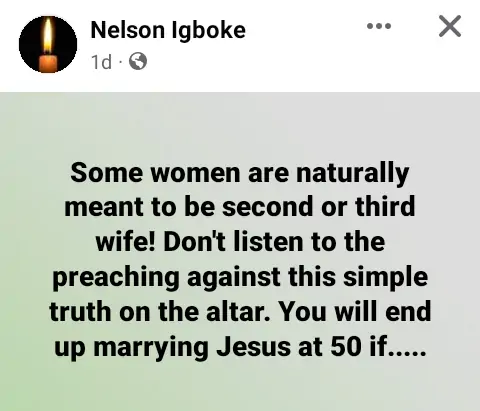Click the line "Some women are naturally"
Screen dimensions: 480x411
coord(240,173)
